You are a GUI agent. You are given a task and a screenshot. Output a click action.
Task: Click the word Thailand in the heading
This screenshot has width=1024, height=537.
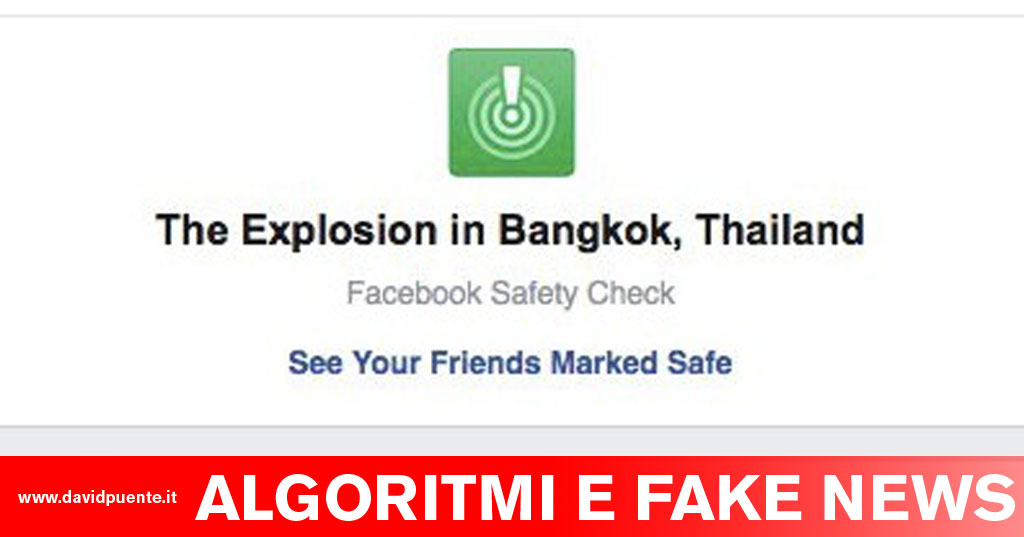[x=780, y=229]
